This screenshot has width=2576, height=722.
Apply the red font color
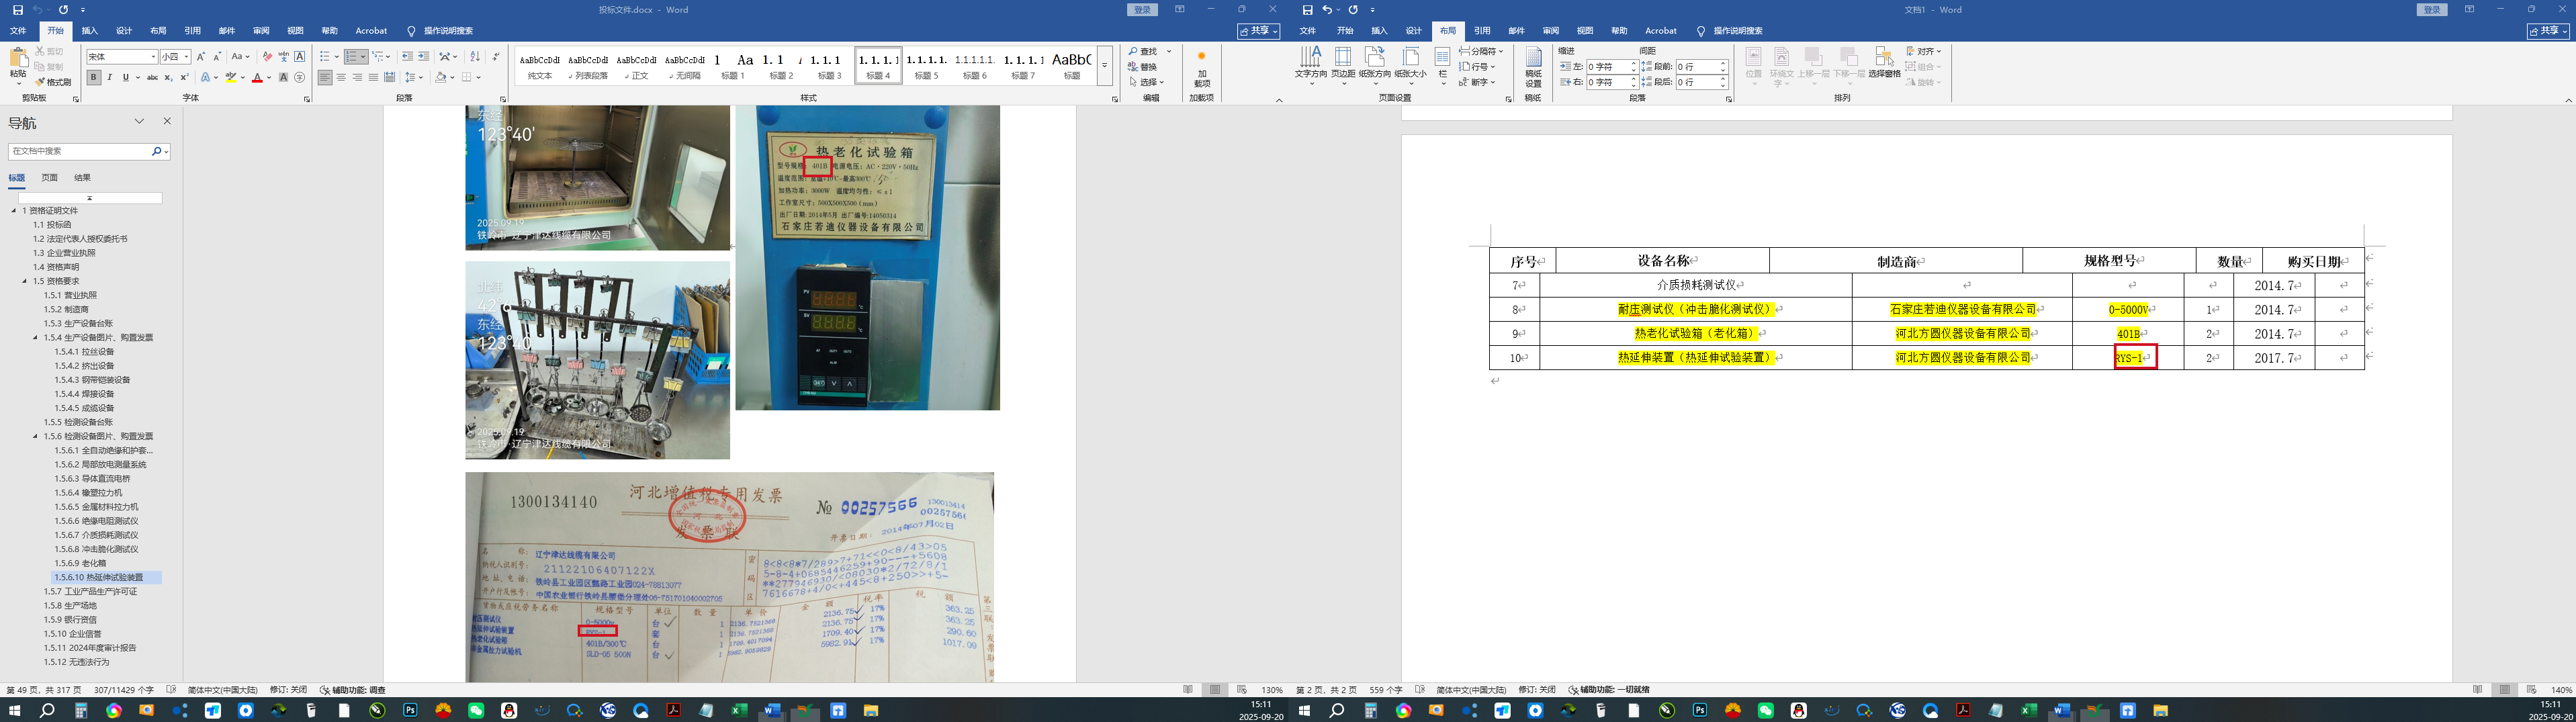(x=257, y=77)
